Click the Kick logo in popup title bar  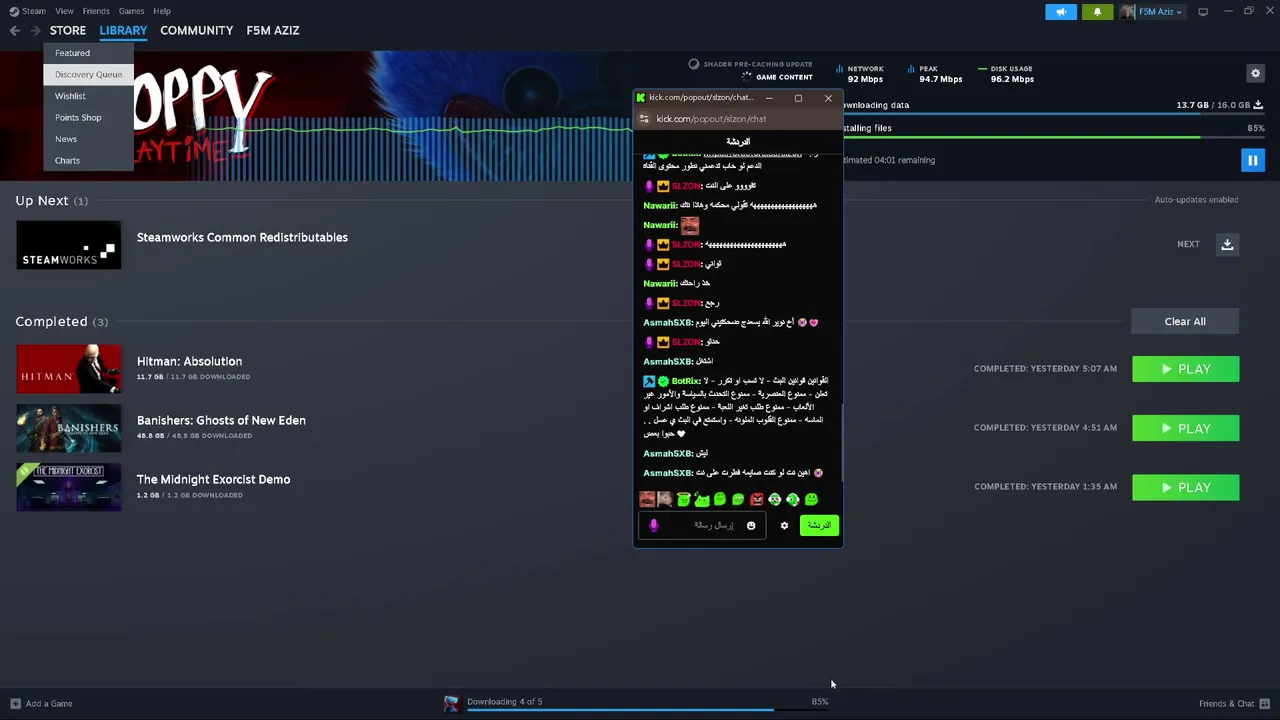[x=640, y=98]
